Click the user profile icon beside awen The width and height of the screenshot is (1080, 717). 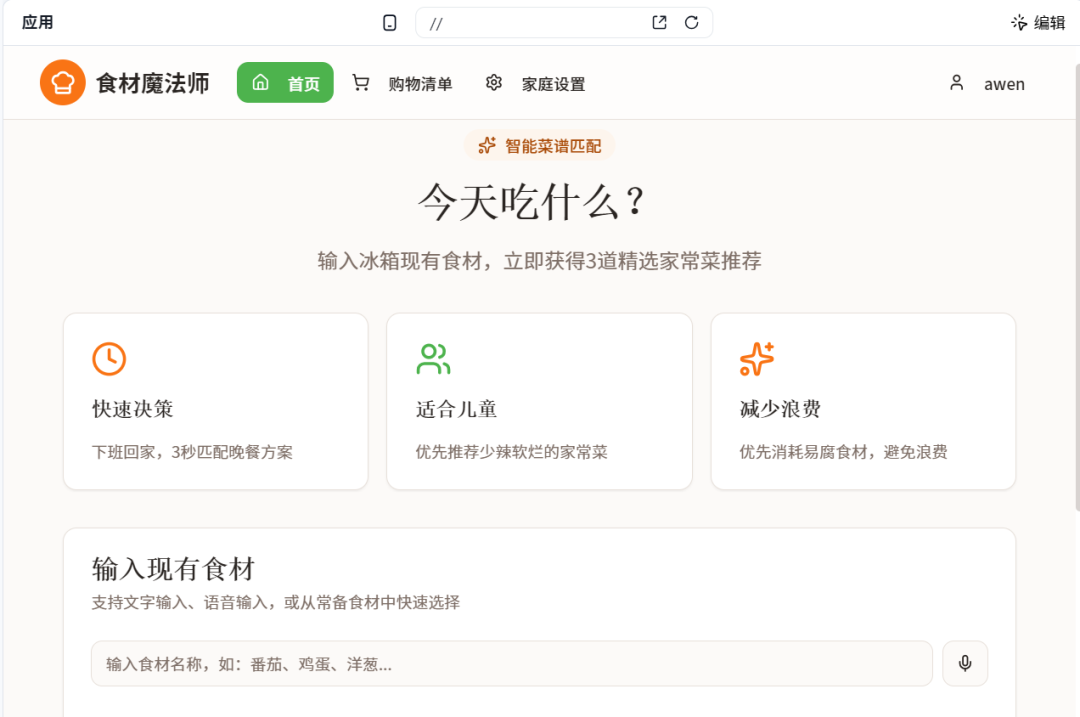[x=957, y=83]
